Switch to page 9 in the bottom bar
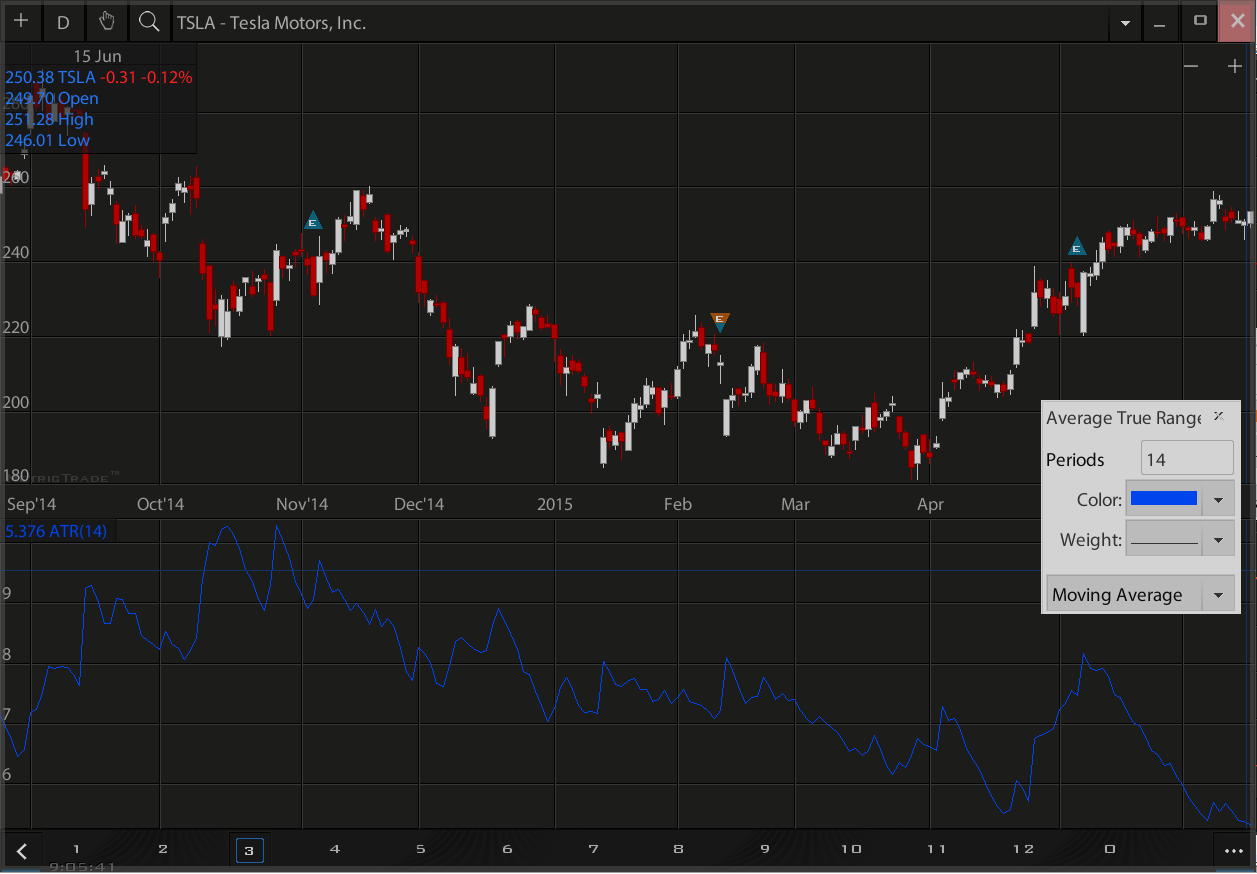The width and height of the screenshot is (1257, 874). click(765, 849)
